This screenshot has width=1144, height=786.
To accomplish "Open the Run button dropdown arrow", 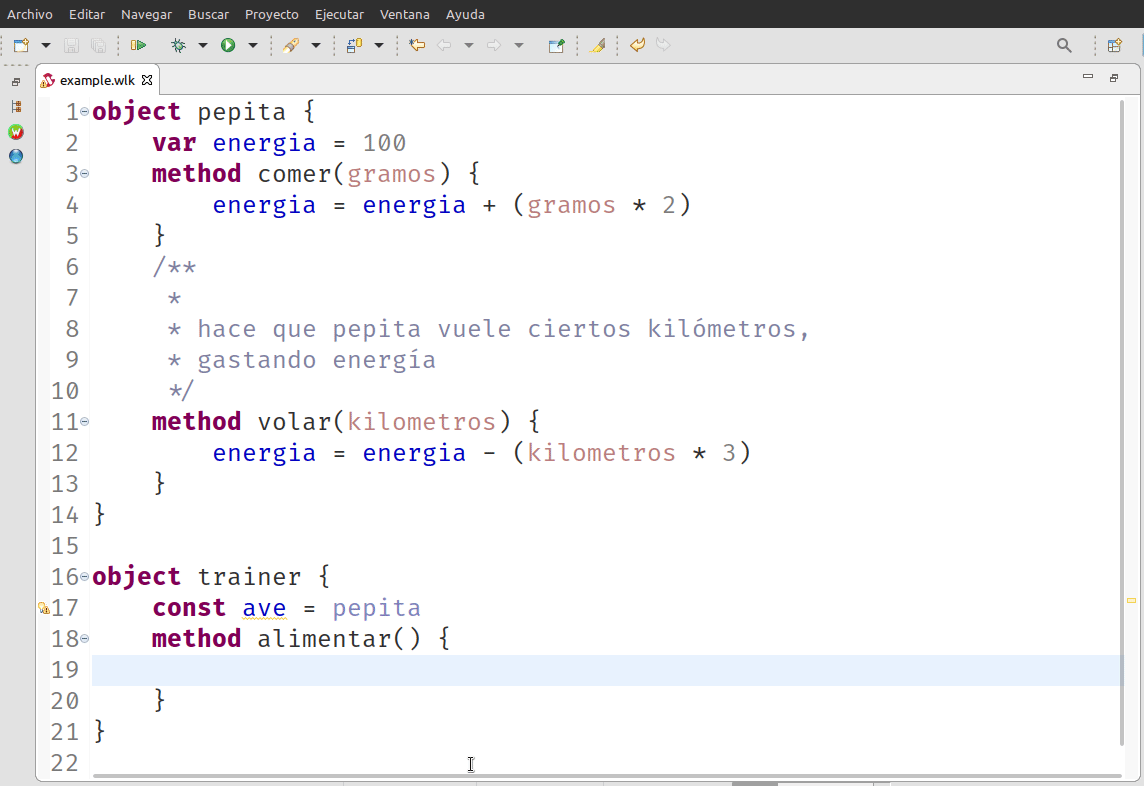I will (253, 45).
